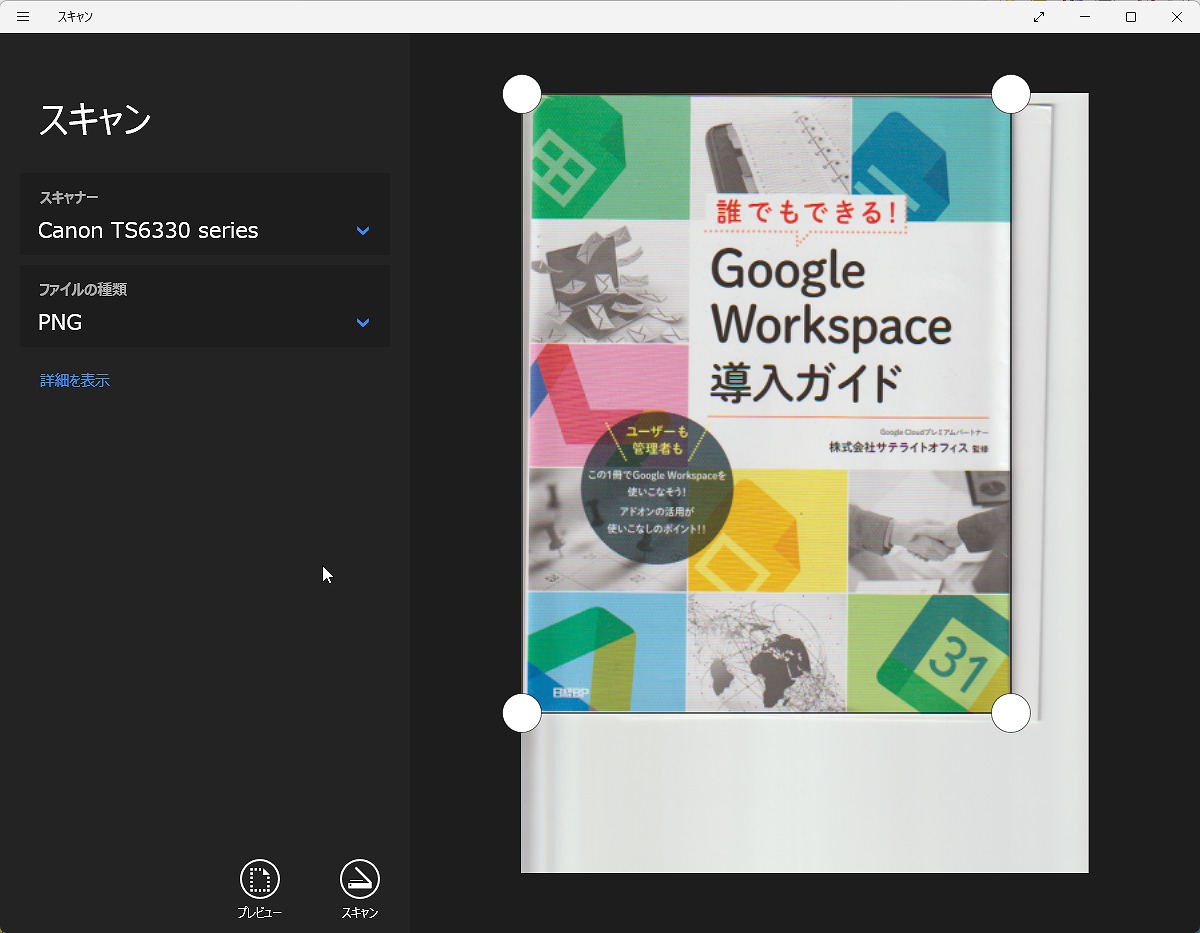
Task: Select the bottom-right crop handle
Action: 1010,713
